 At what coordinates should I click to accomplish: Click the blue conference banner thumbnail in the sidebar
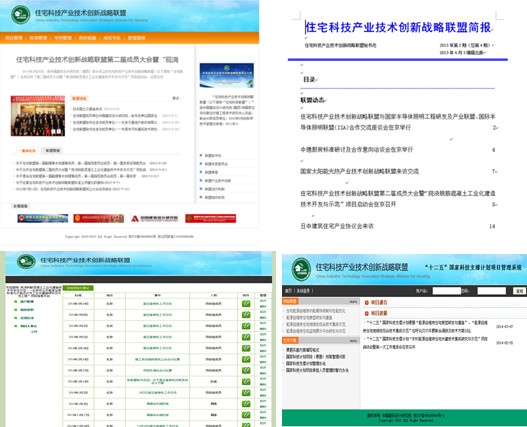(227, 75)
